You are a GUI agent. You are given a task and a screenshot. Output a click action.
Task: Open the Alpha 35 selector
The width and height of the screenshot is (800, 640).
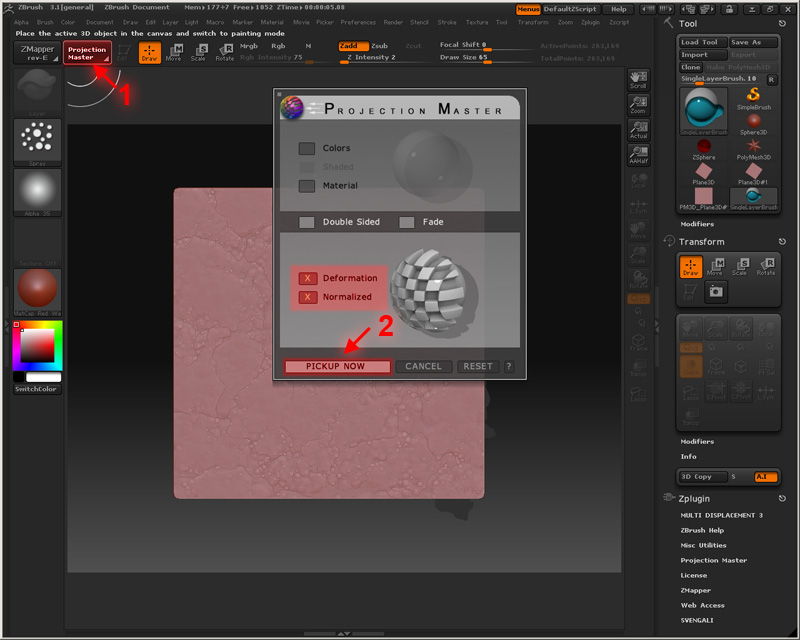37,192
